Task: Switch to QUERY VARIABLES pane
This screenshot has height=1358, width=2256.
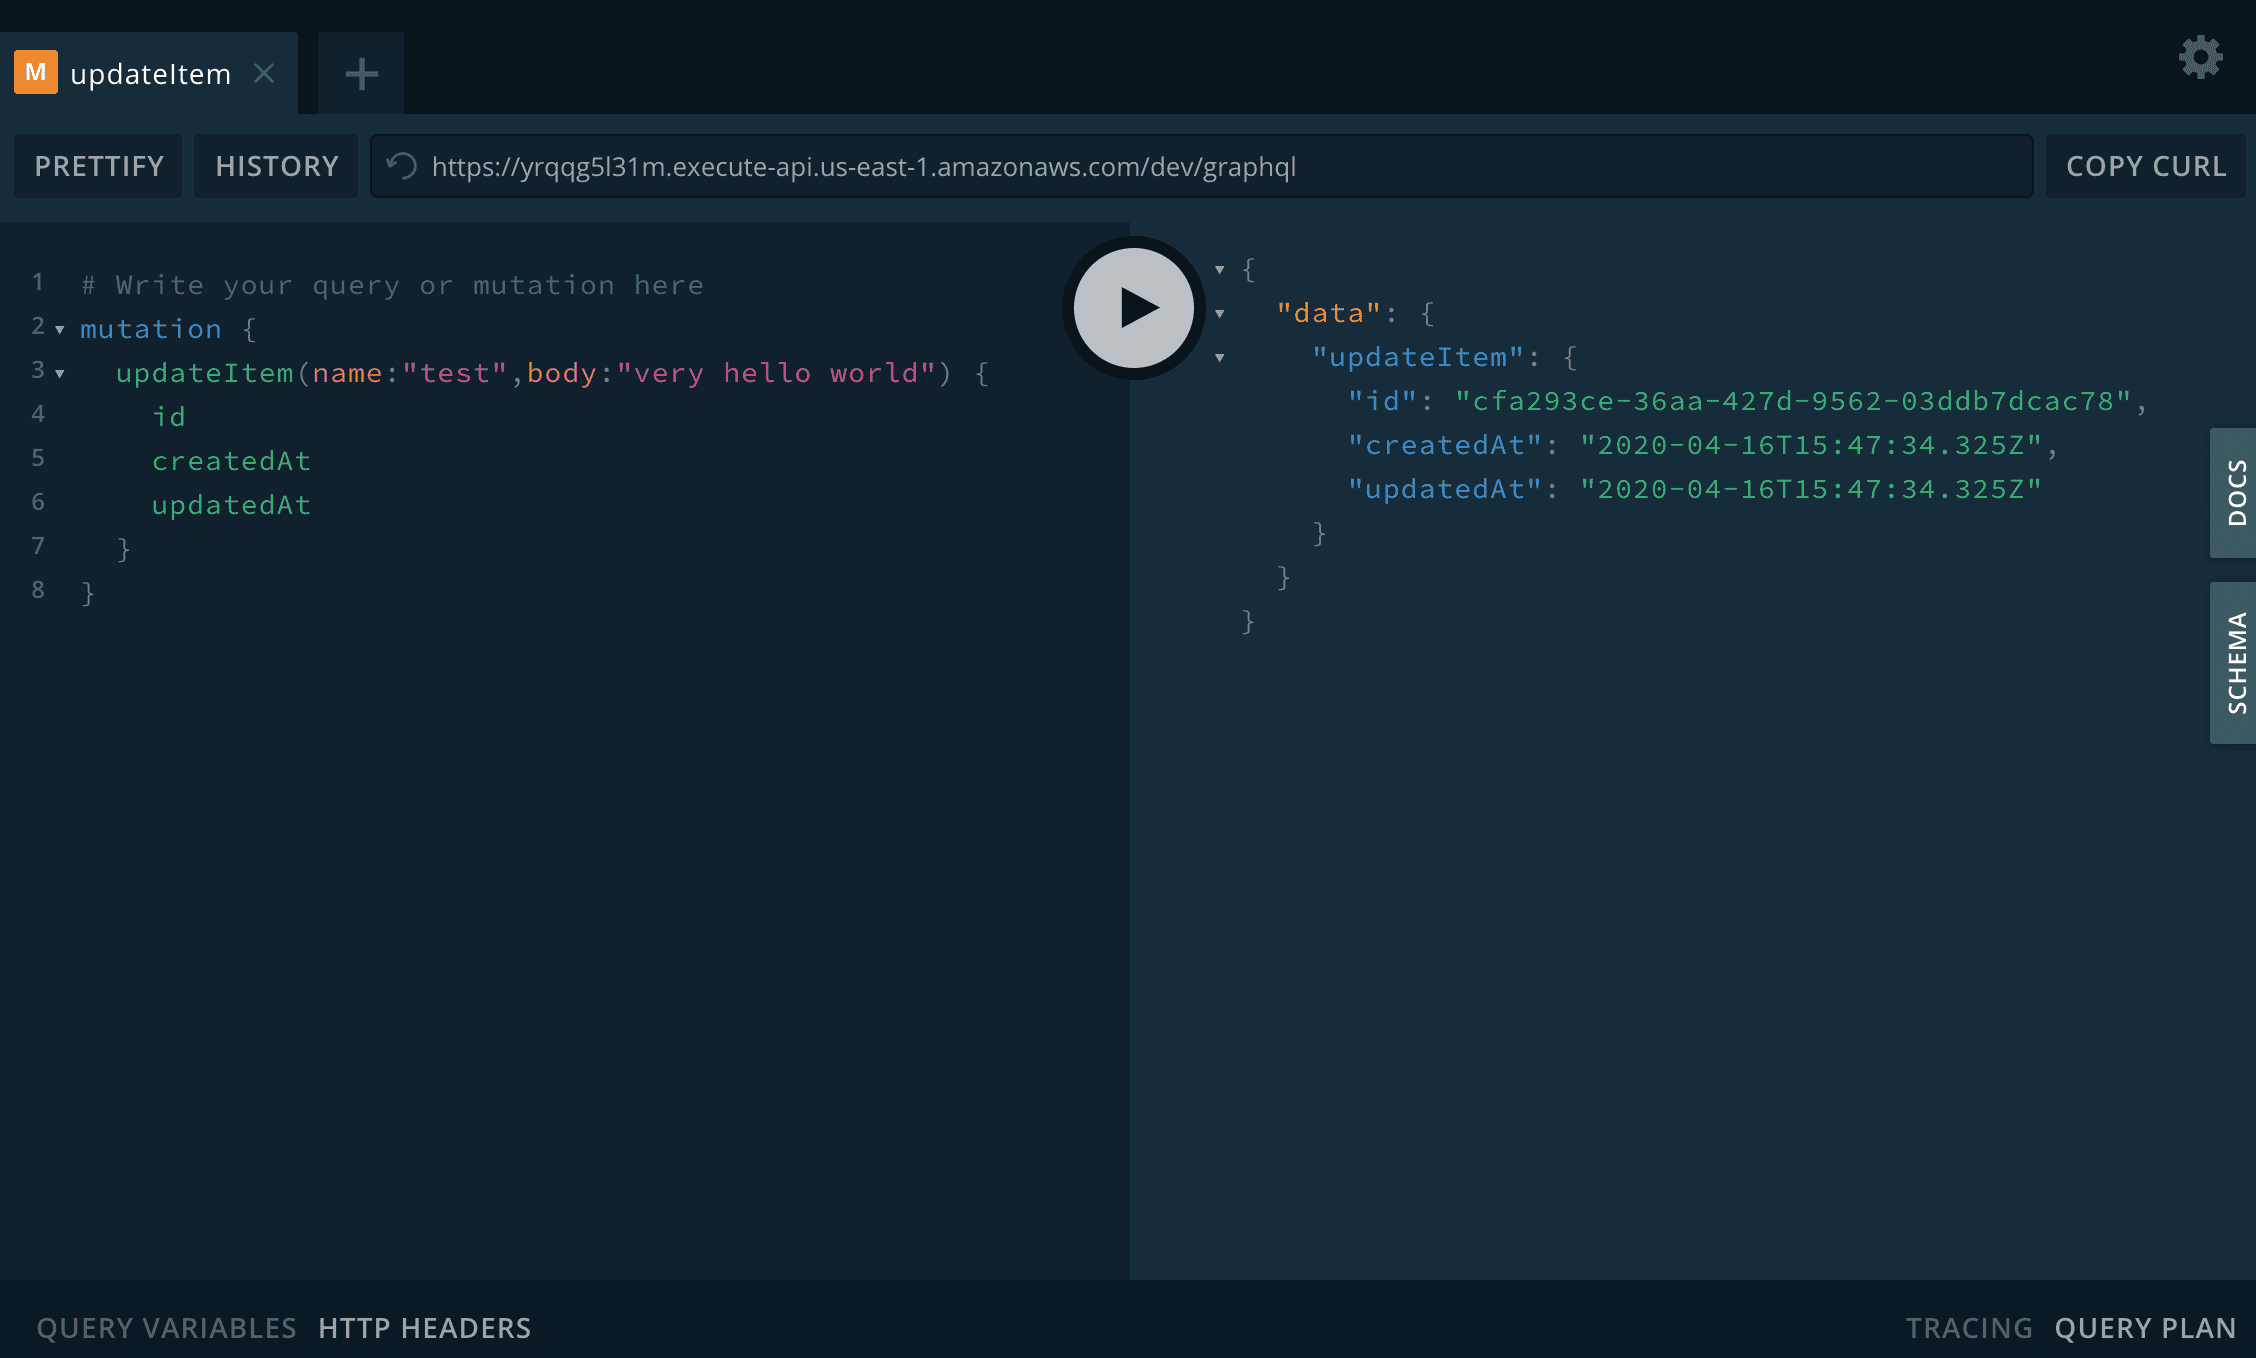Action: 166,1328
